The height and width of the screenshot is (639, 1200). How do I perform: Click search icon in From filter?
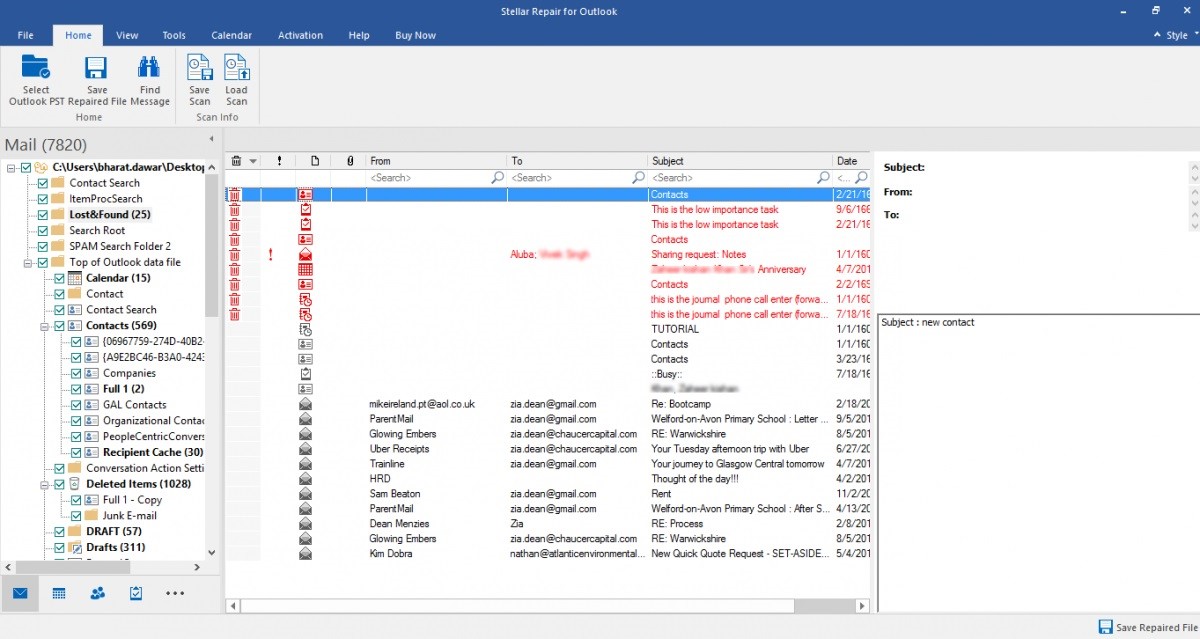(498, 178)
